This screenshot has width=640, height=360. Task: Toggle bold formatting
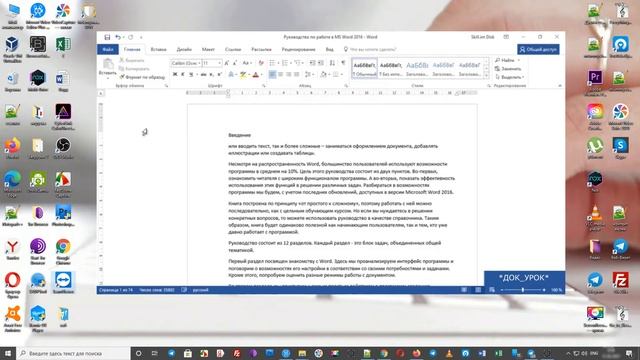[175, 74]
